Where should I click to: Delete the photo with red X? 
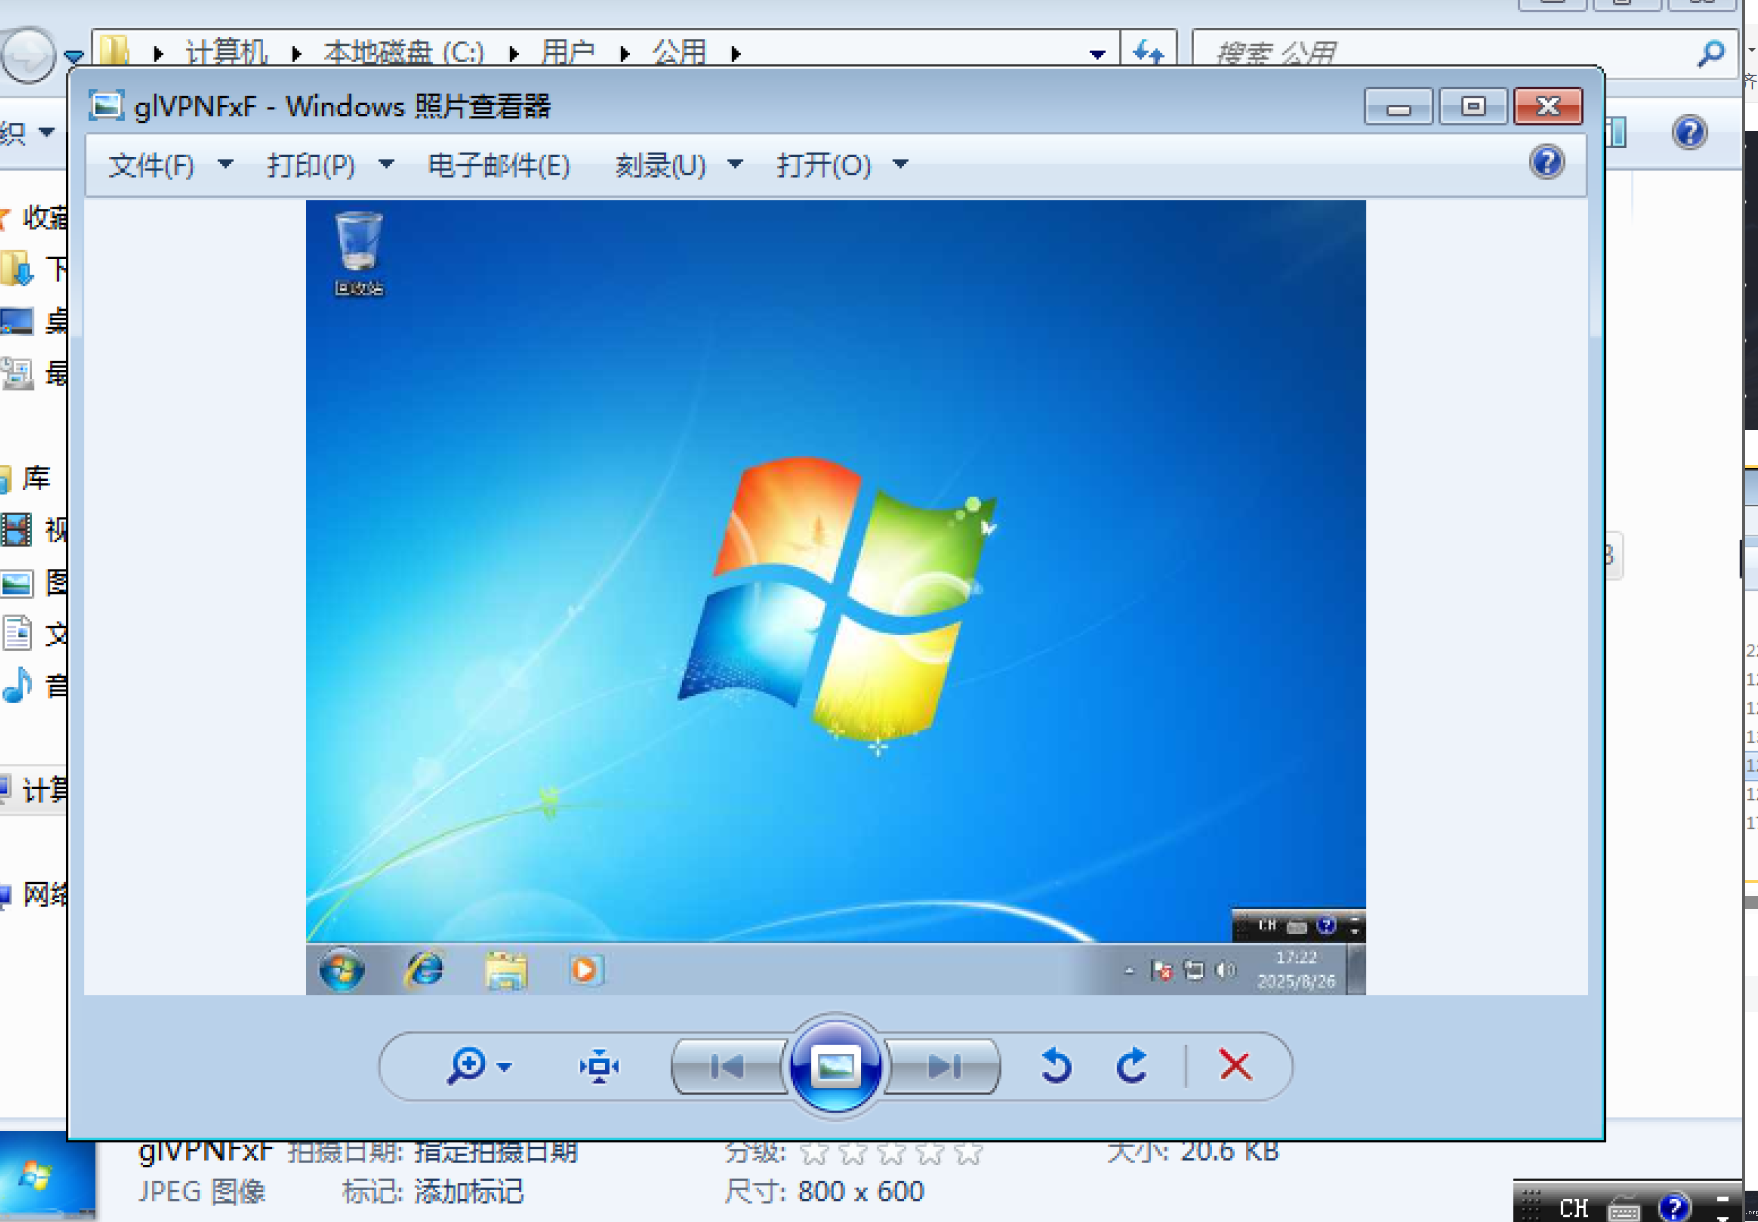coord(1236,1065)
